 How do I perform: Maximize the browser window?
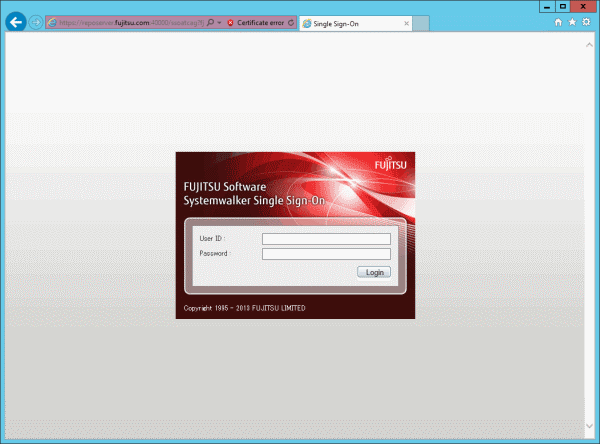tap(562, 7)
